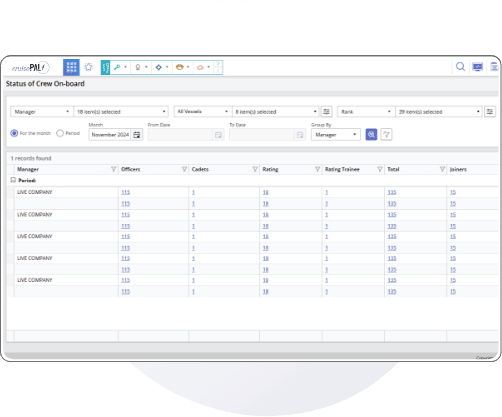Open rank filter settings icon

[x=490, y=112]
